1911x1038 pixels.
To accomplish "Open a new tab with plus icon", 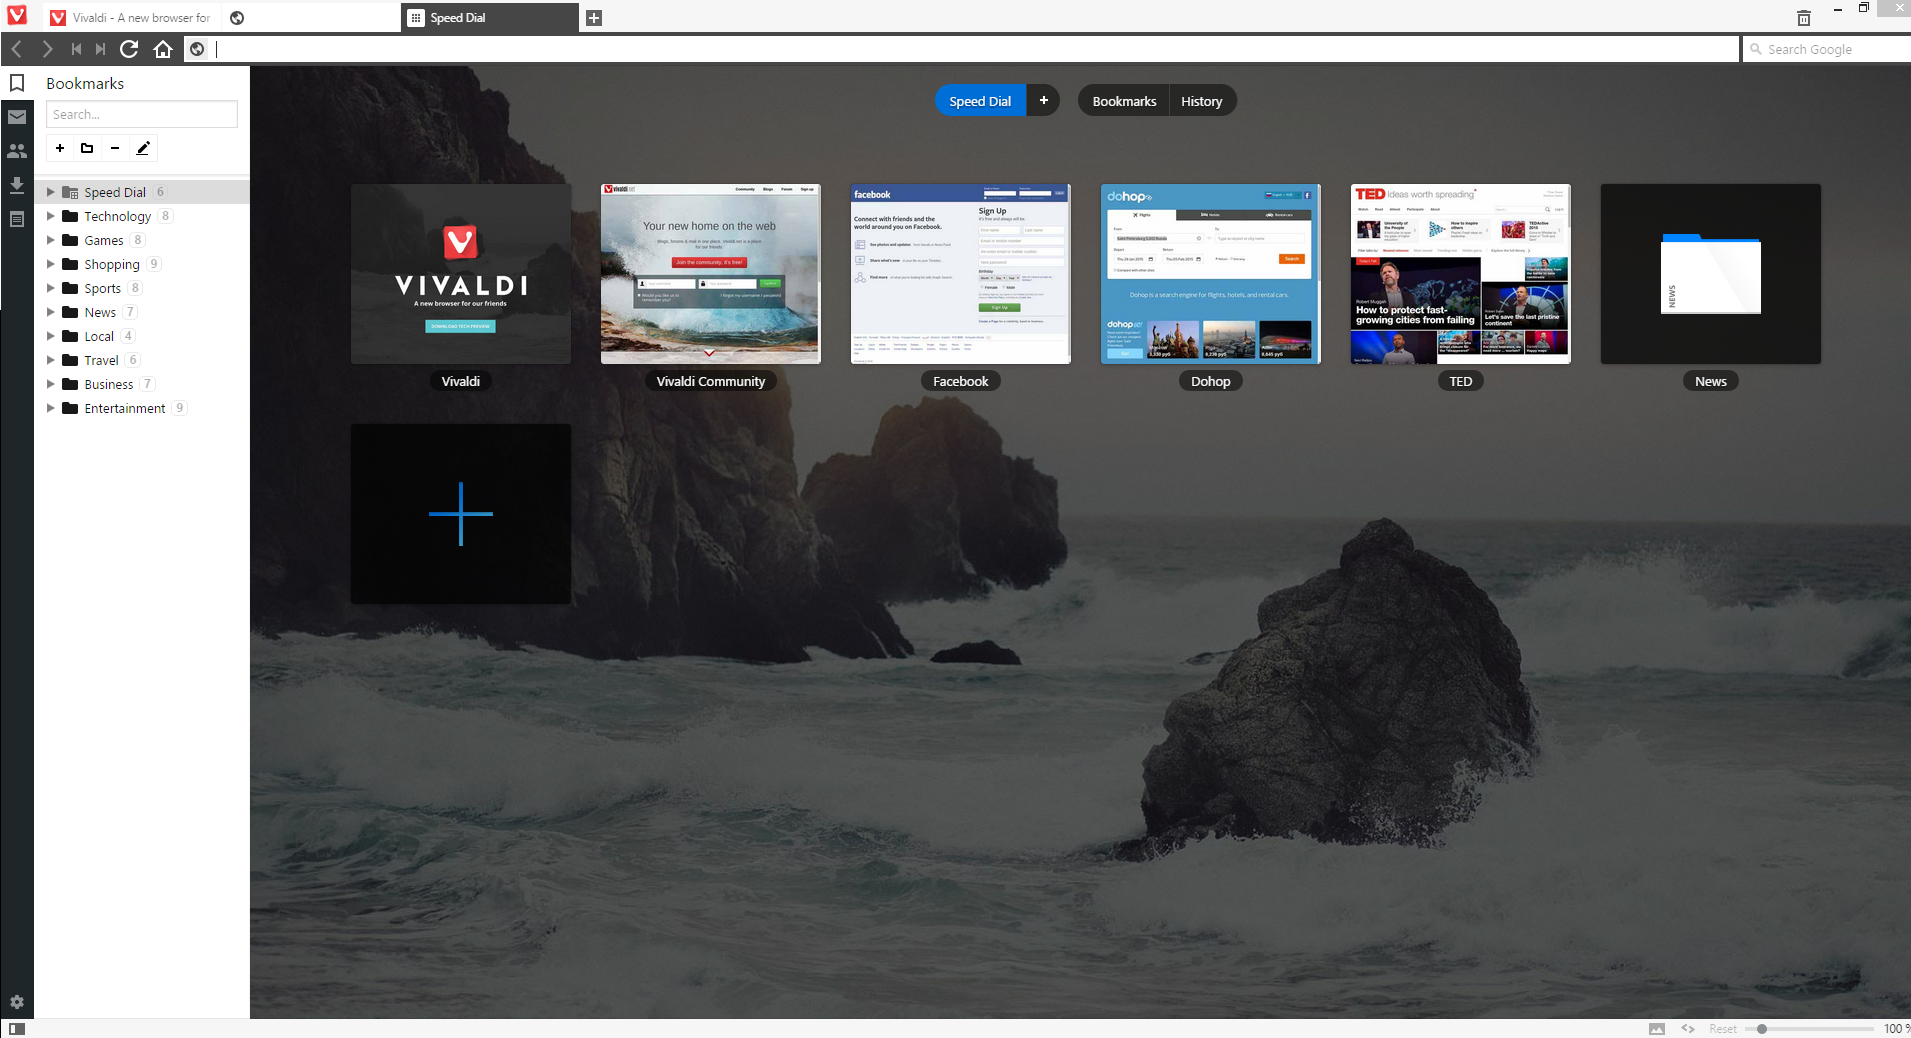I will point(594,18).
